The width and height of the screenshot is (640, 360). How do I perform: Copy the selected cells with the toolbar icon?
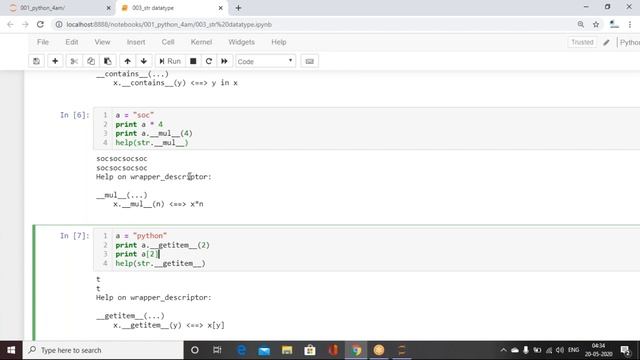(91, 61)
